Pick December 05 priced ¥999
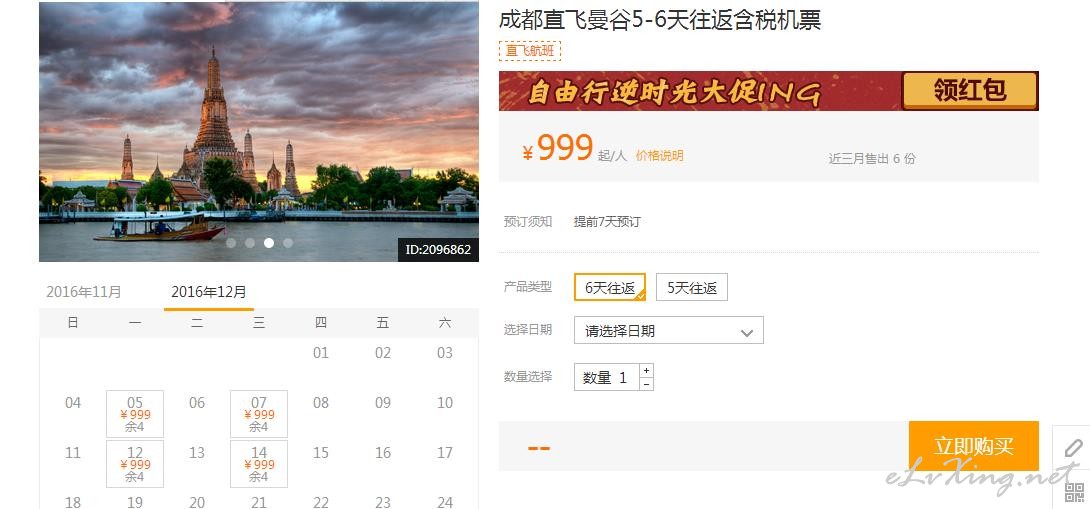This screenshot has width=1090, height=509. pyautogui.click(x=135, y=414)
